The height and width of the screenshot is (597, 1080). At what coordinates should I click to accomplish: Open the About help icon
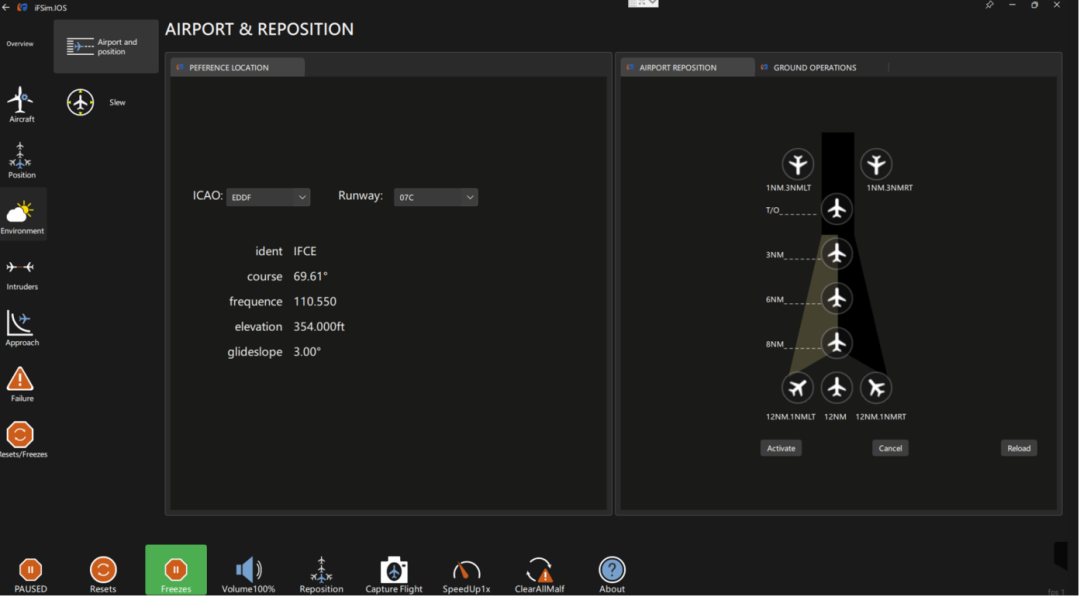point(612,572)
